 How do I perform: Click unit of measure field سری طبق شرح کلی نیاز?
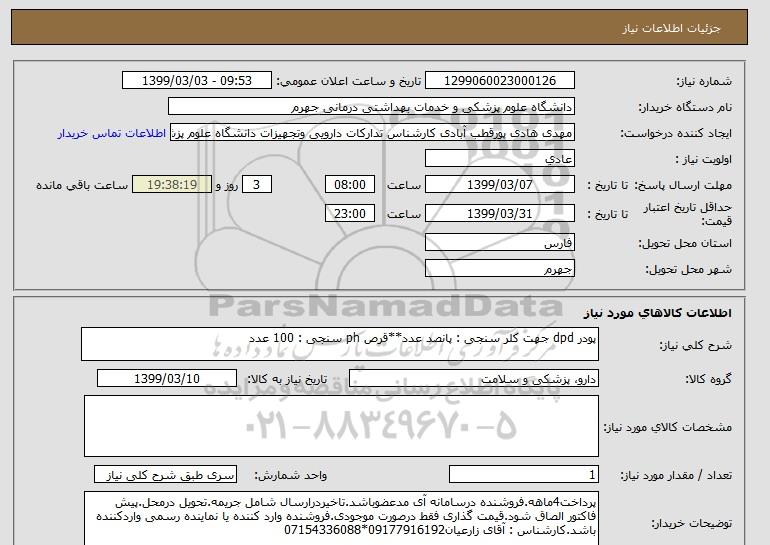coord(165,475)
